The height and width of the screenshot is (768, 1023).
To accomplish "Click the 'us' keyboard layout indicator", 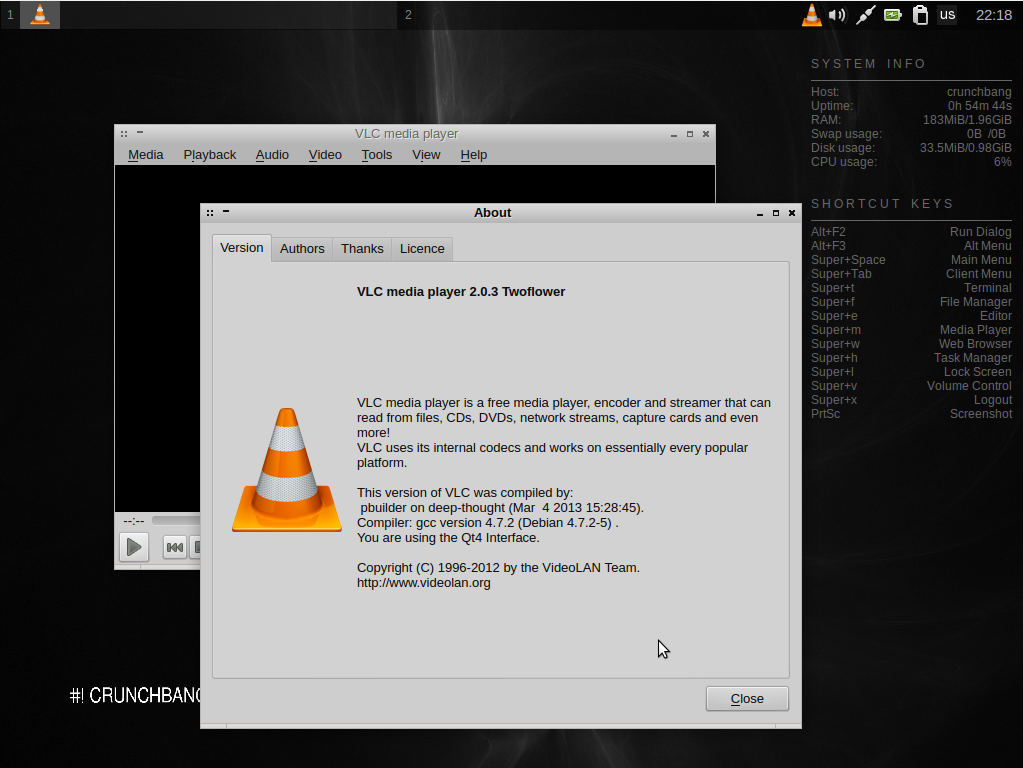I will [x=947, y=14].
